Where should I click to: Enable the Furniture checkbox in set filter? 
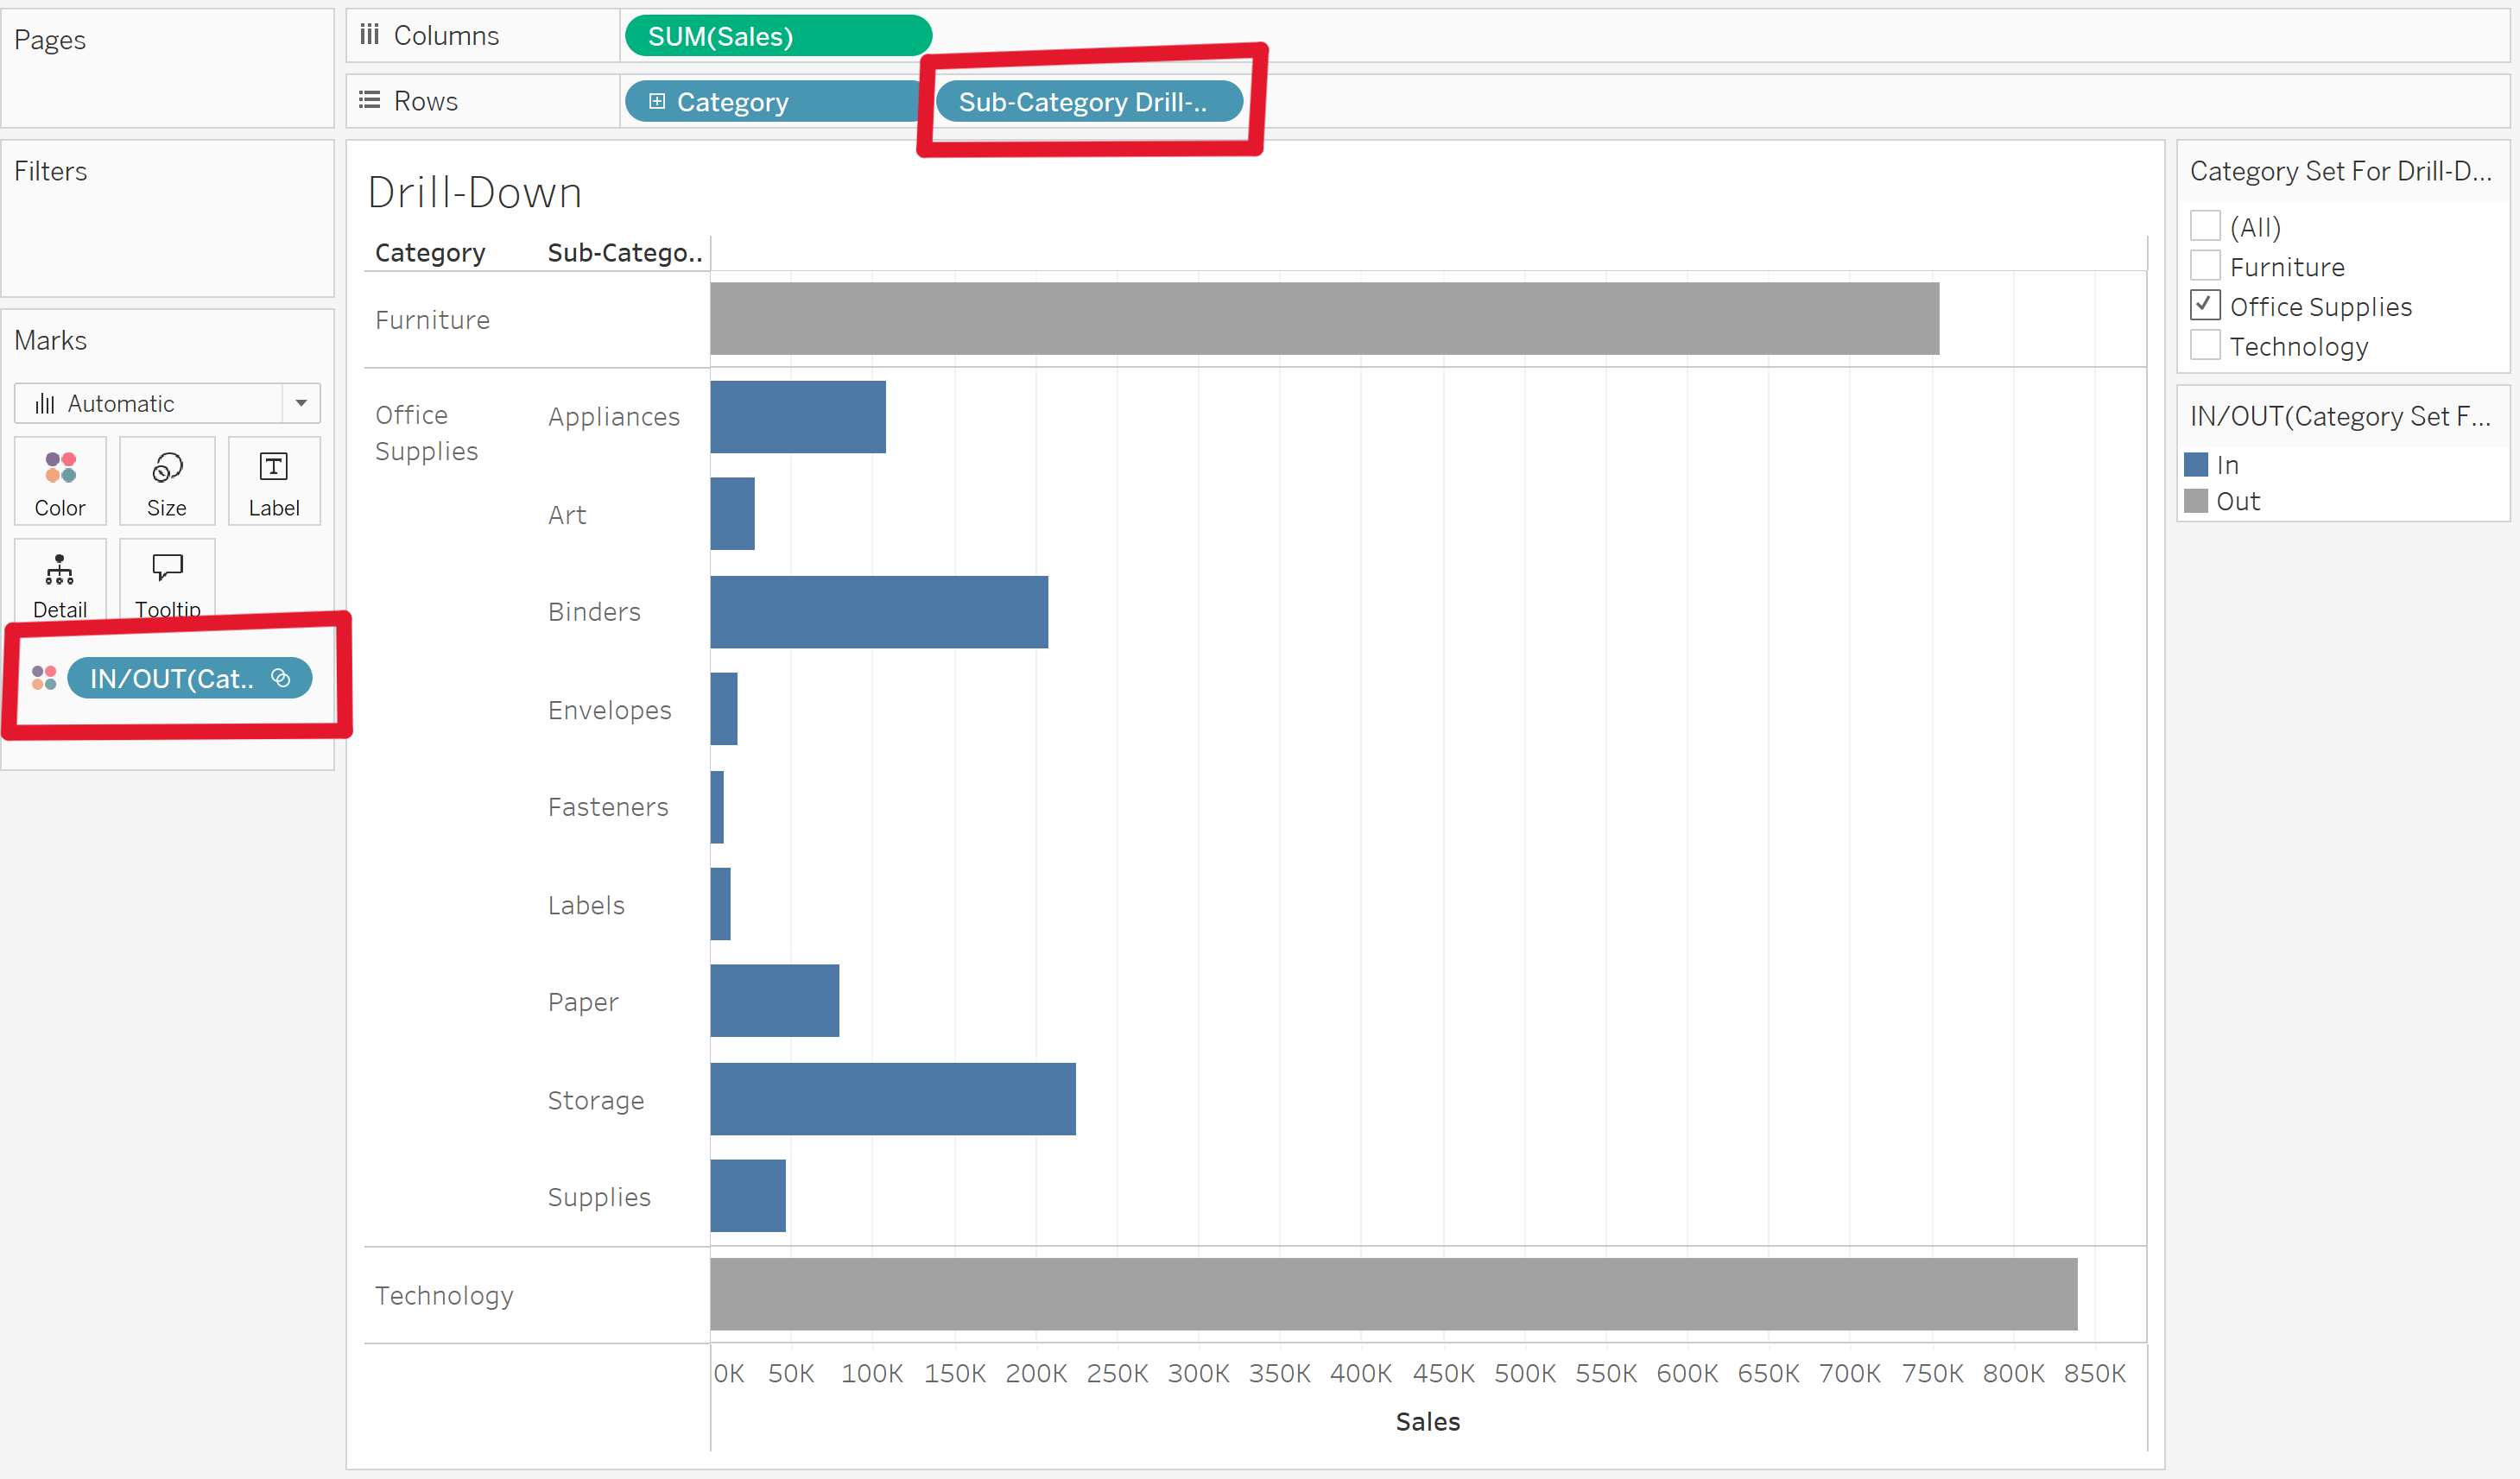[2204, 266]
